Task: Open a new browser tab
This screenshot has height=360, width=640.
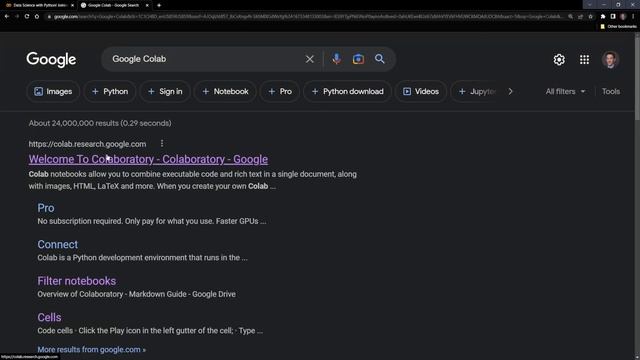Action: 159,5
